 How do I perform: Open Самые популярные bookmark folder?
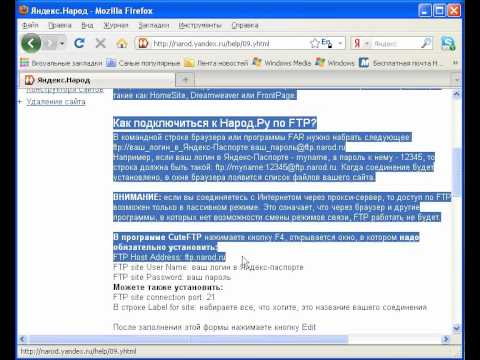coord(143,63)
